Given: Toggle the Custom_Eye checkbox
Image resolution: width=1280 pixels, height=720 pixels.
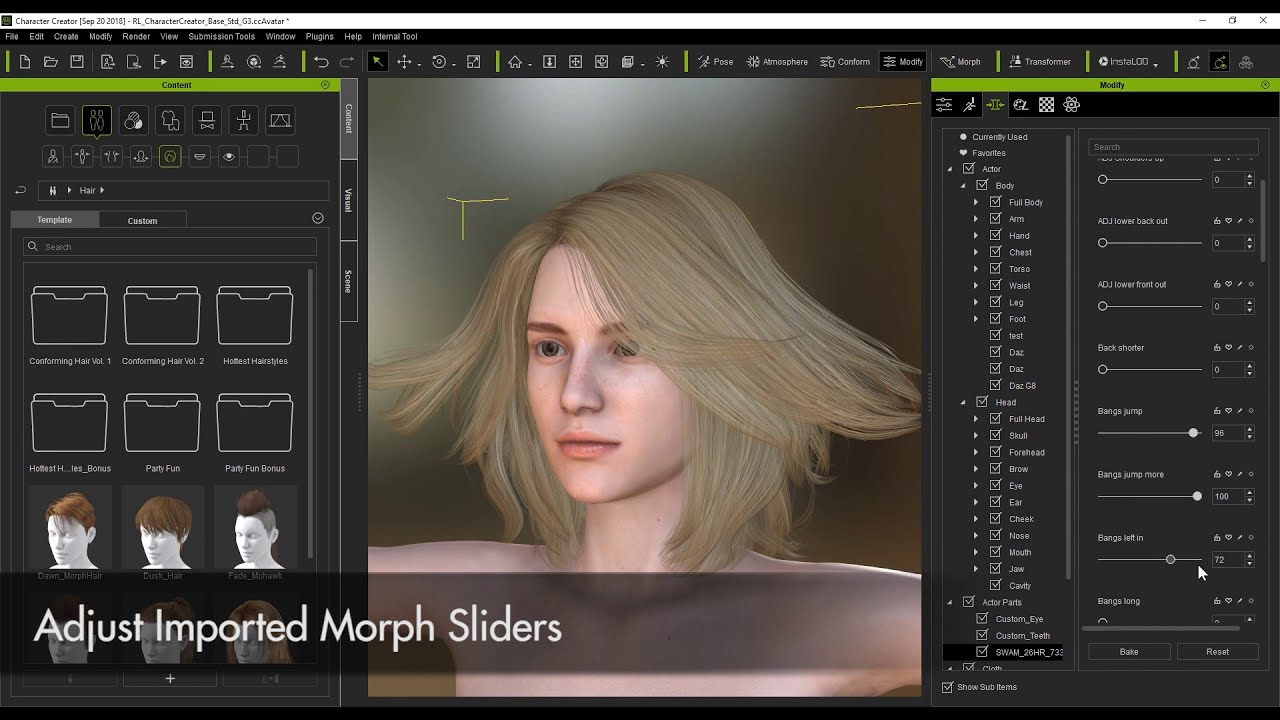Looking at the screenshot, I should (982, 619).
